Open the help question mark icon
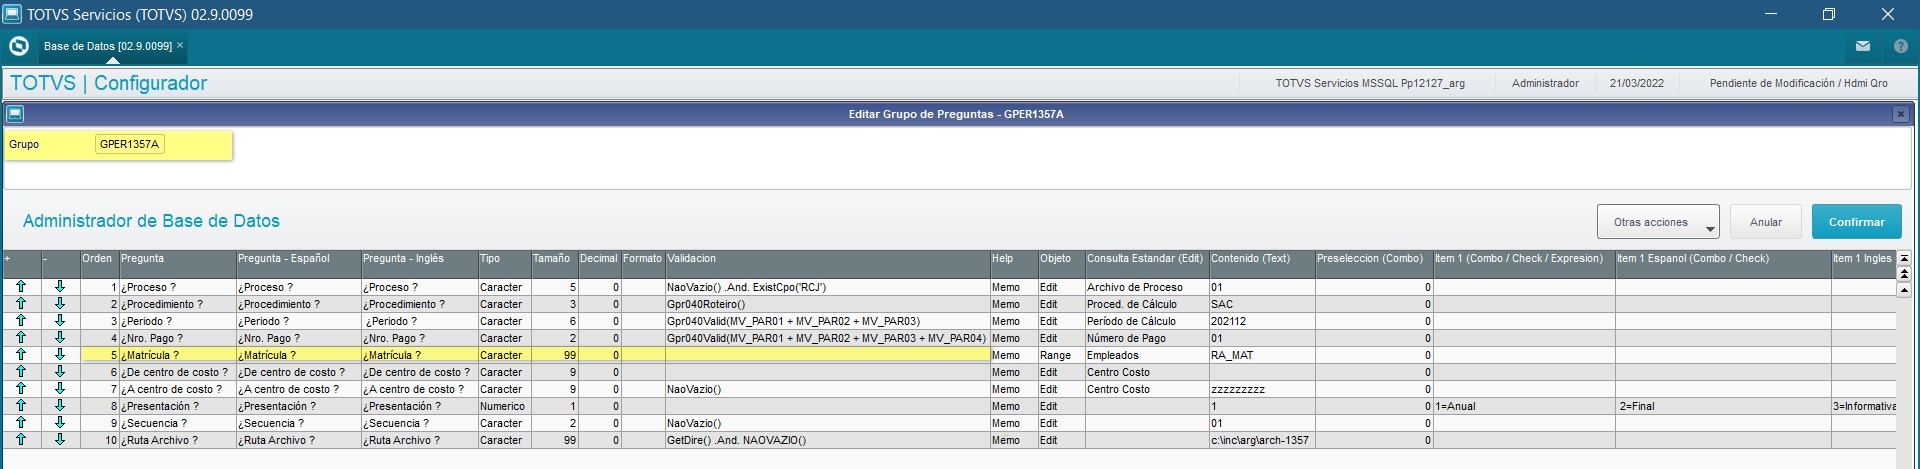1920x469 pixels. point(1901,46)
